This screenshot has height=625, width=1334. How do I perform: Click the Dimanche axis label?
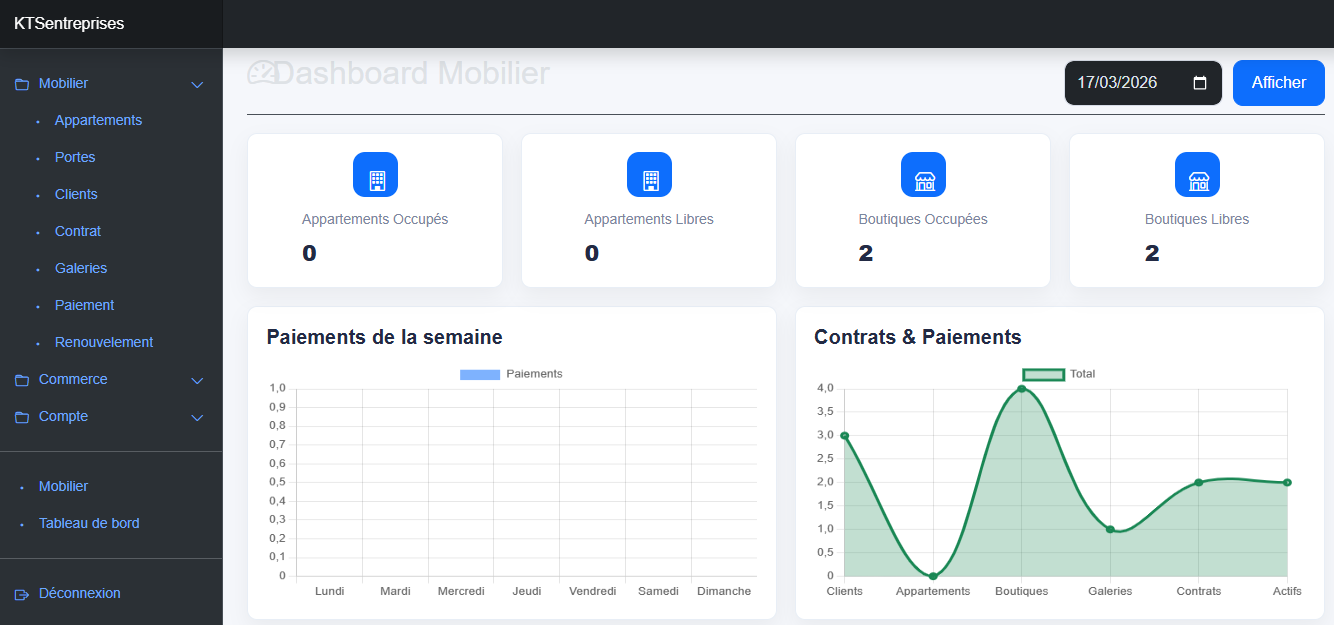(x=724, y=591)
